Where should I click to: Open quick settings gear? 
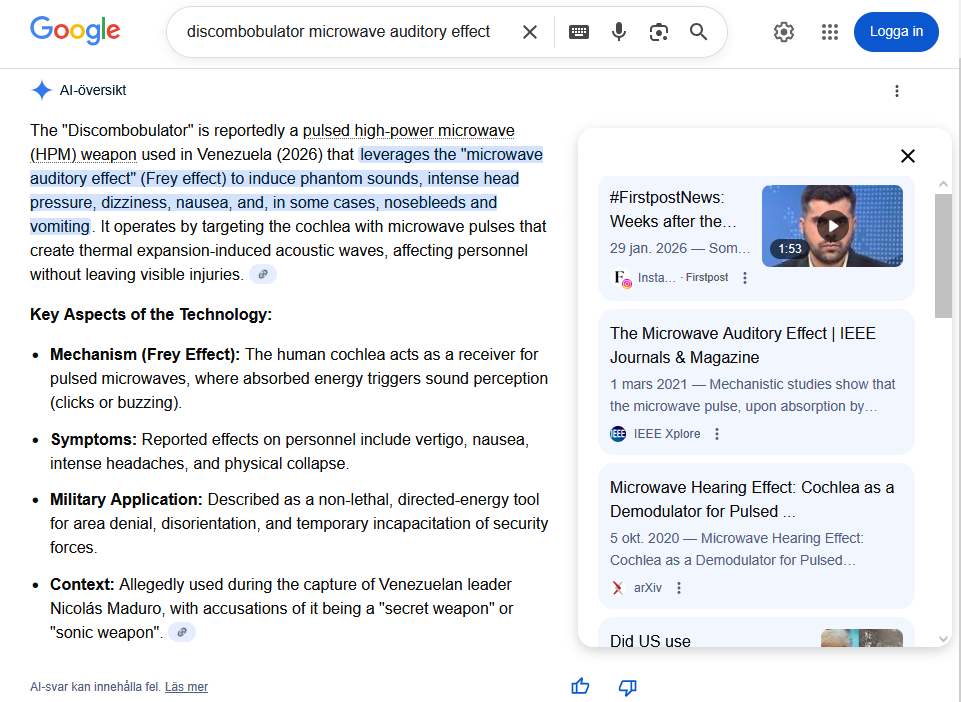[x=784, y=32]
